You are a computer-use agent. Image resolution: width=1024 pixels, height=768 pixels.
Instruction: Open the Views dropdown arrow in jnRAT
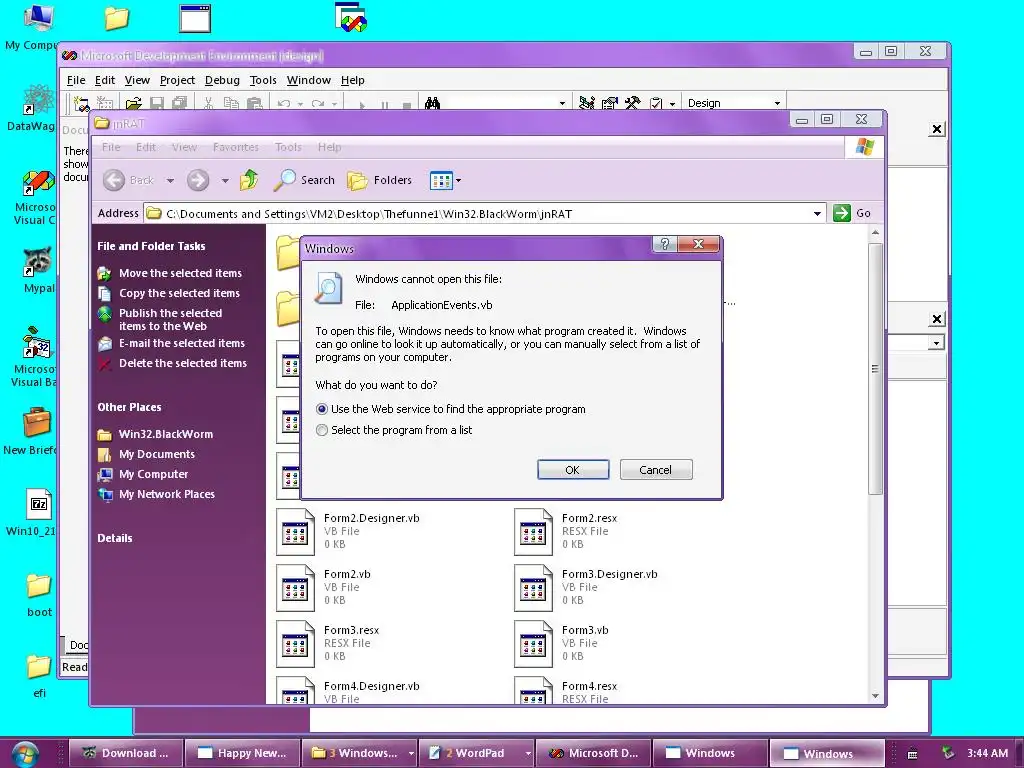click(458, 180)
